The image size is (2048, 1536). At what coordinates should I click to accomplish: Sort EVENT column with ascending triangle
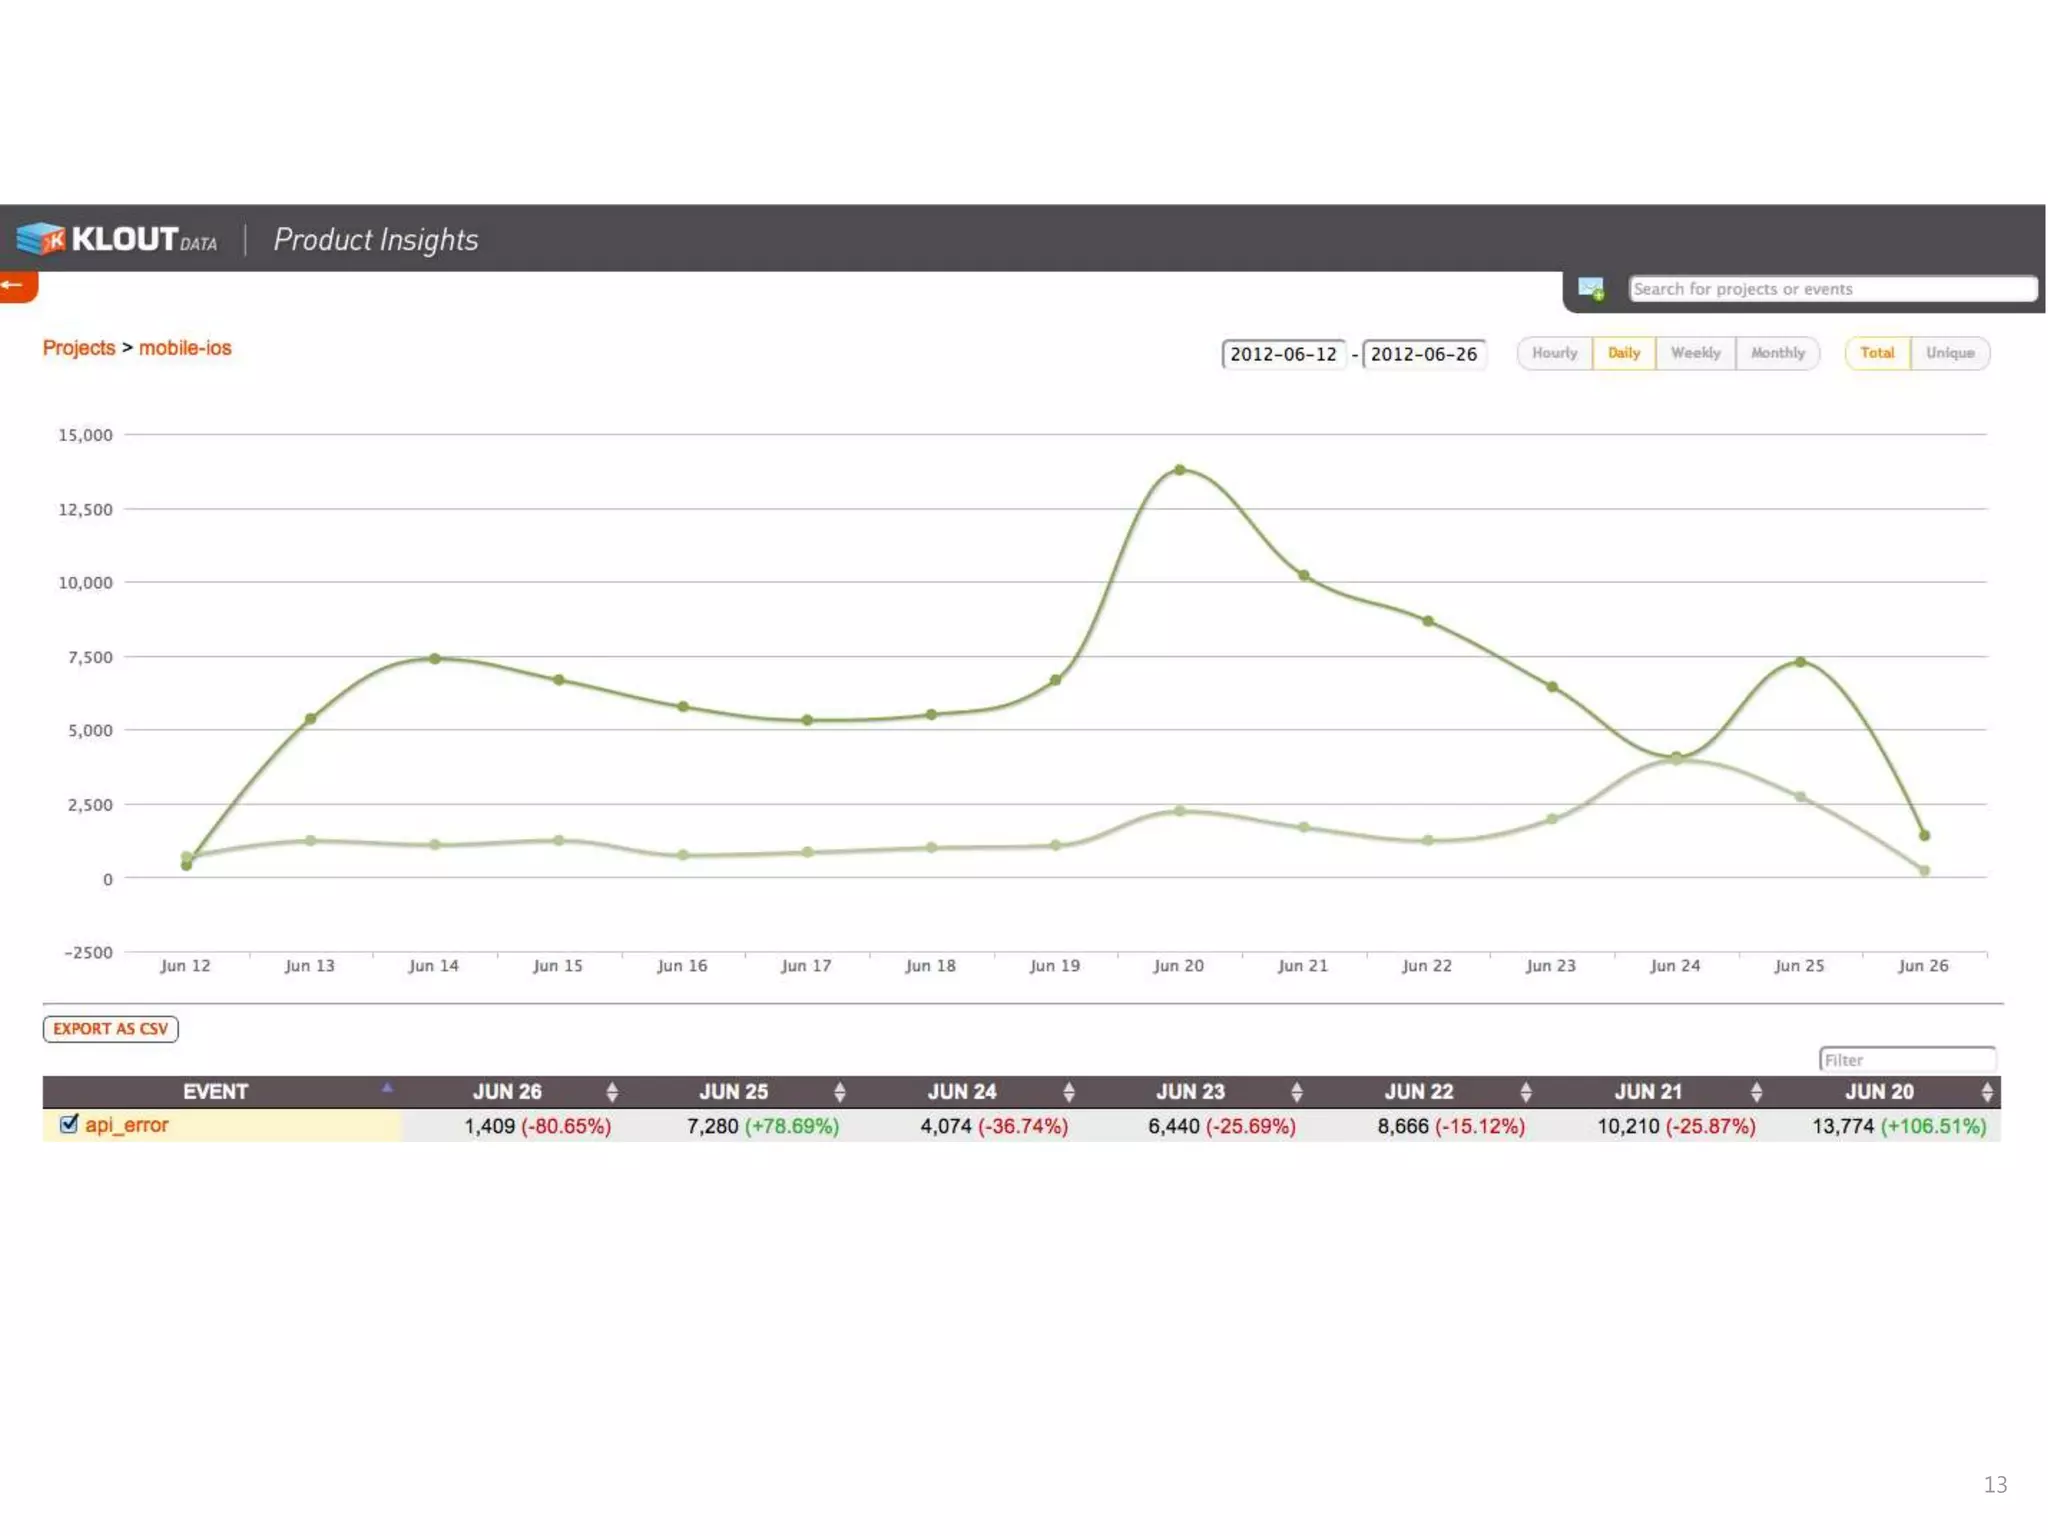coord(387,1087)
